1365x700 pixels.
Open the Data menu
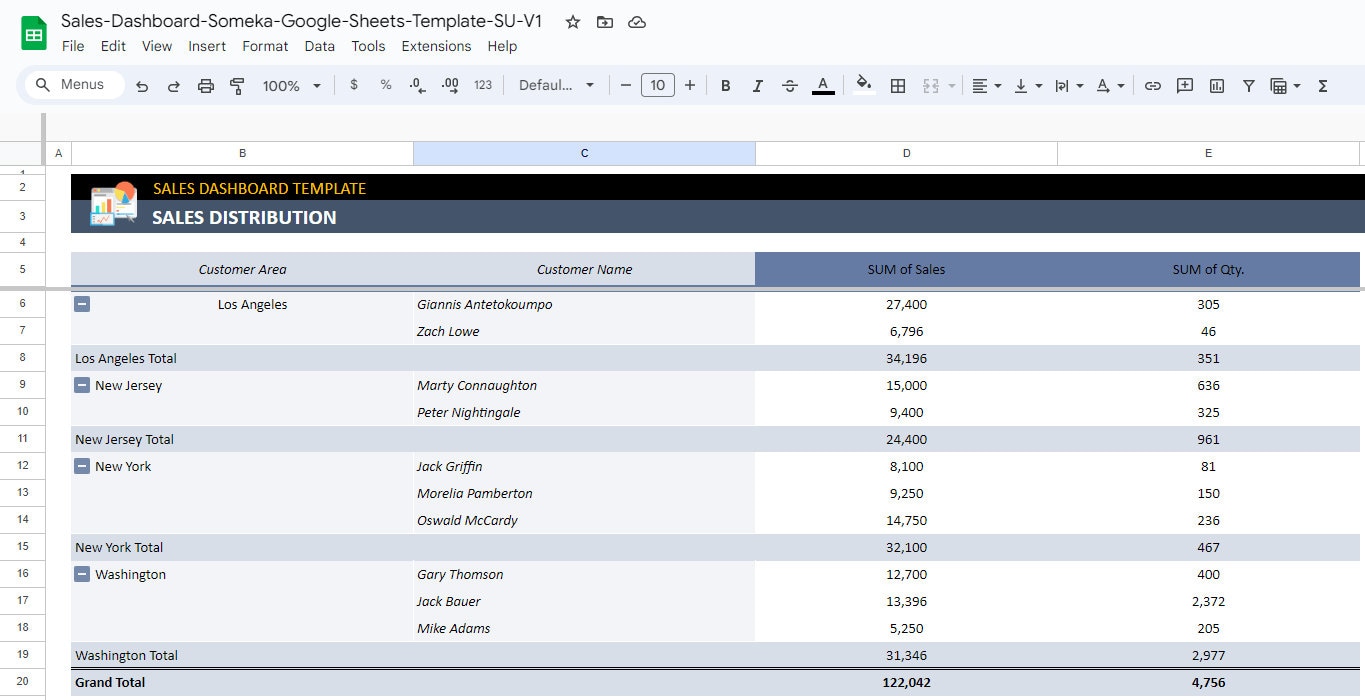tap(319, 46)
